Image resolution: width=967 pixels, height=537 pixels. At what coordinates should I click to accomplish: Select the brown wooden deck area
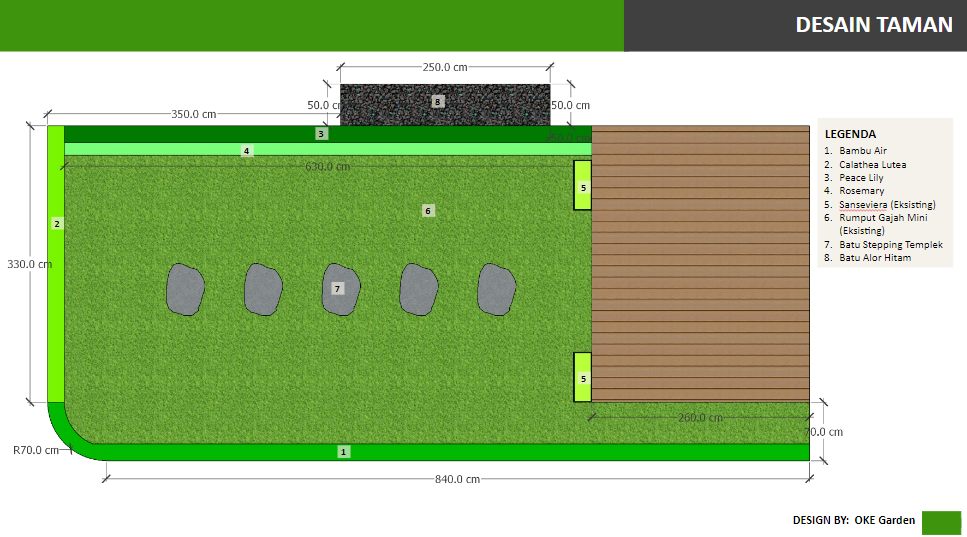701,264
